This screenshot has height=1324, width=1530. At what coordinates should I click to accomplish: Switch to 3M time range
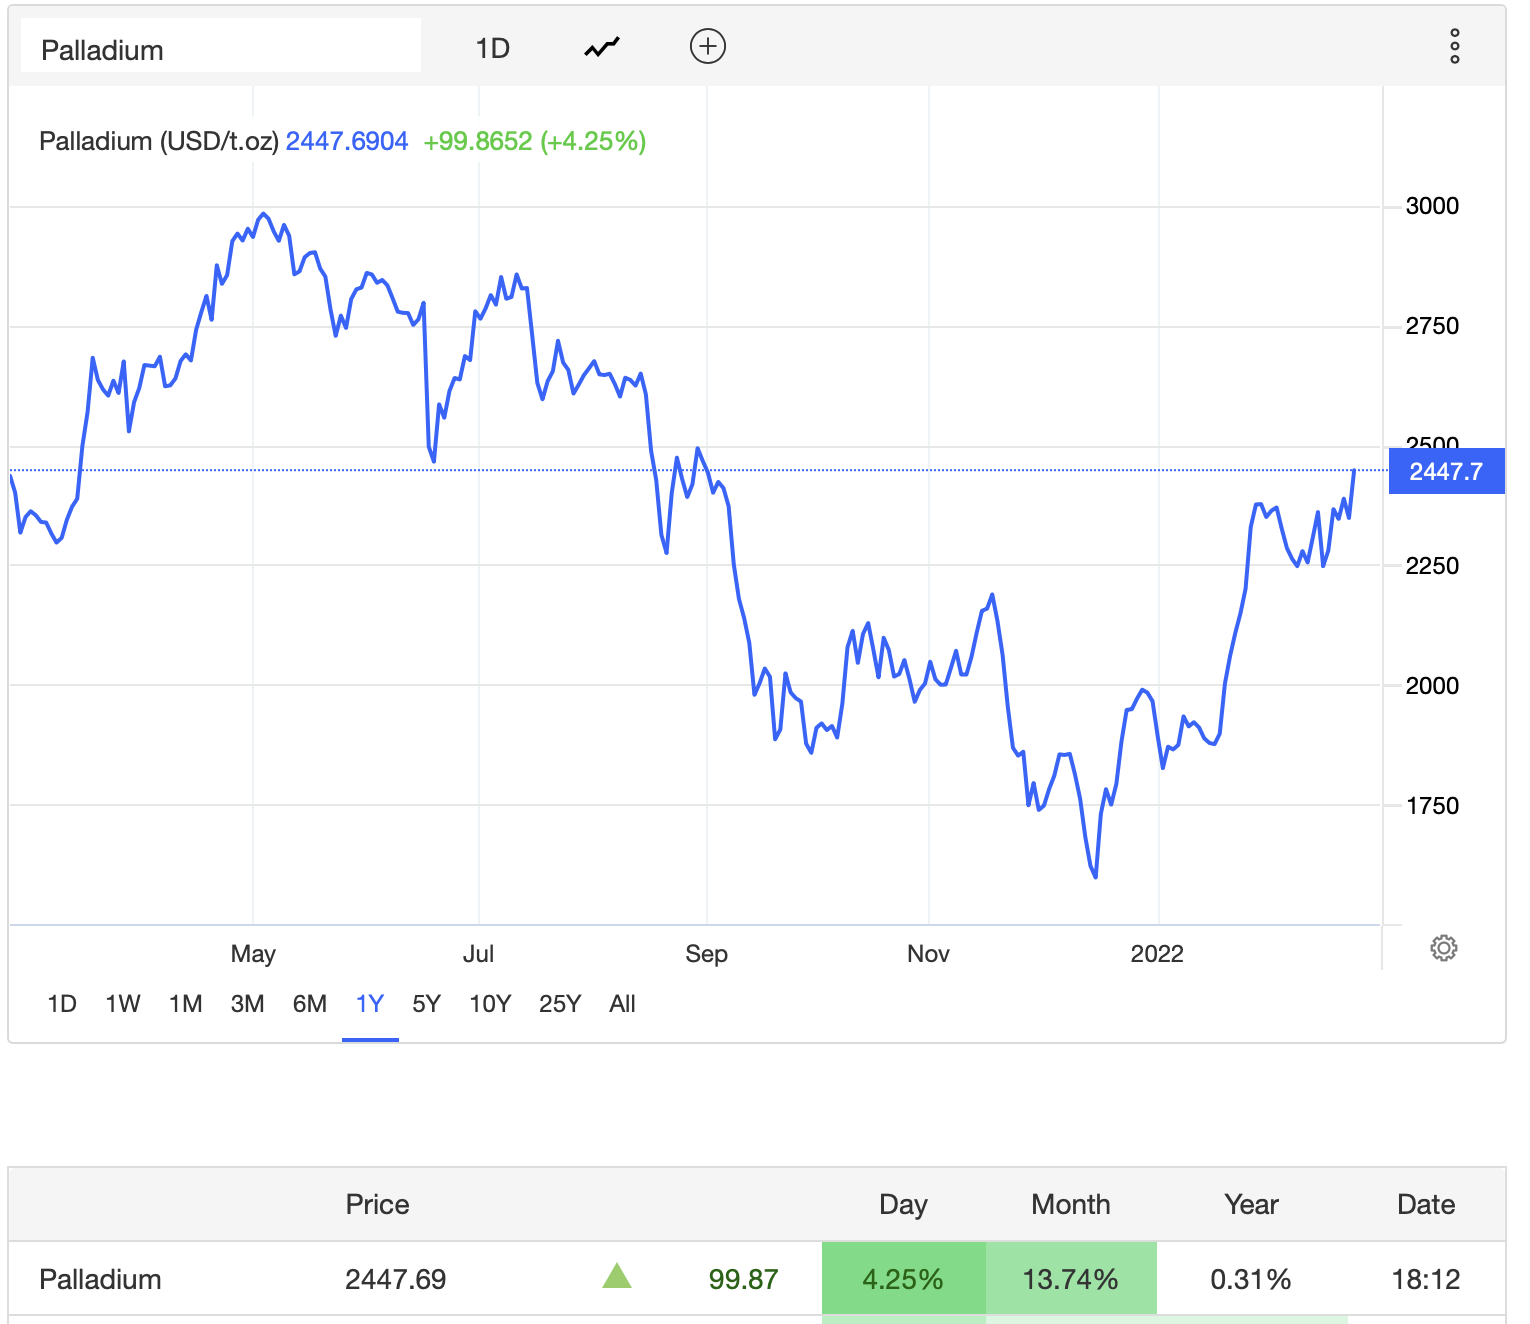point(247,1003)
